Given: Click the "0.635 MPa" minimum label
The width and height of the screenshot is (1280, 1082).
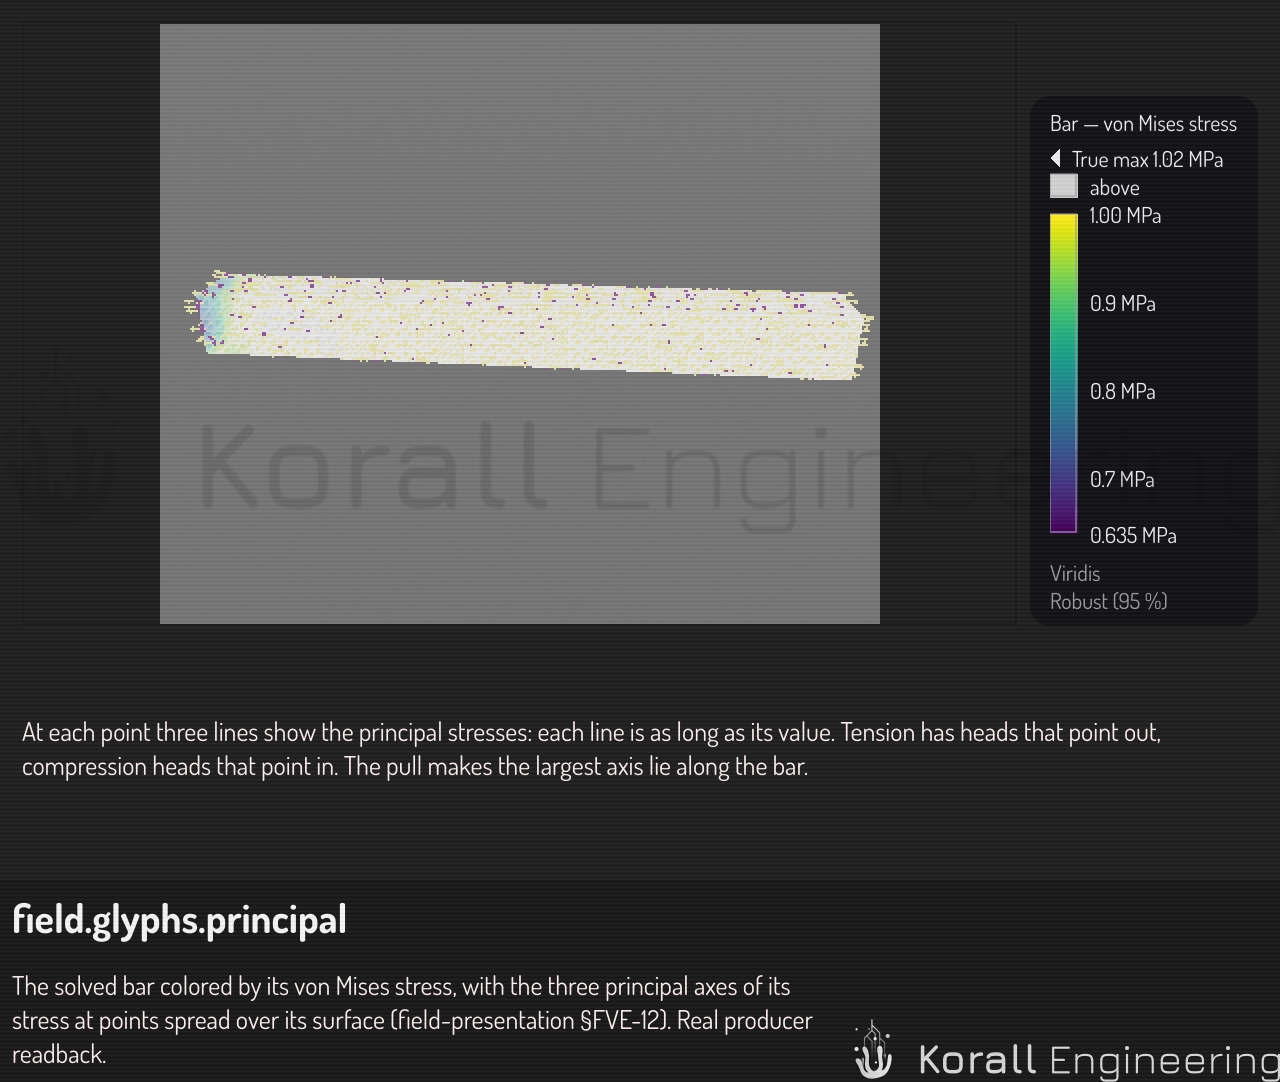Looking at the screenshot, I should tap(1133, 535).
